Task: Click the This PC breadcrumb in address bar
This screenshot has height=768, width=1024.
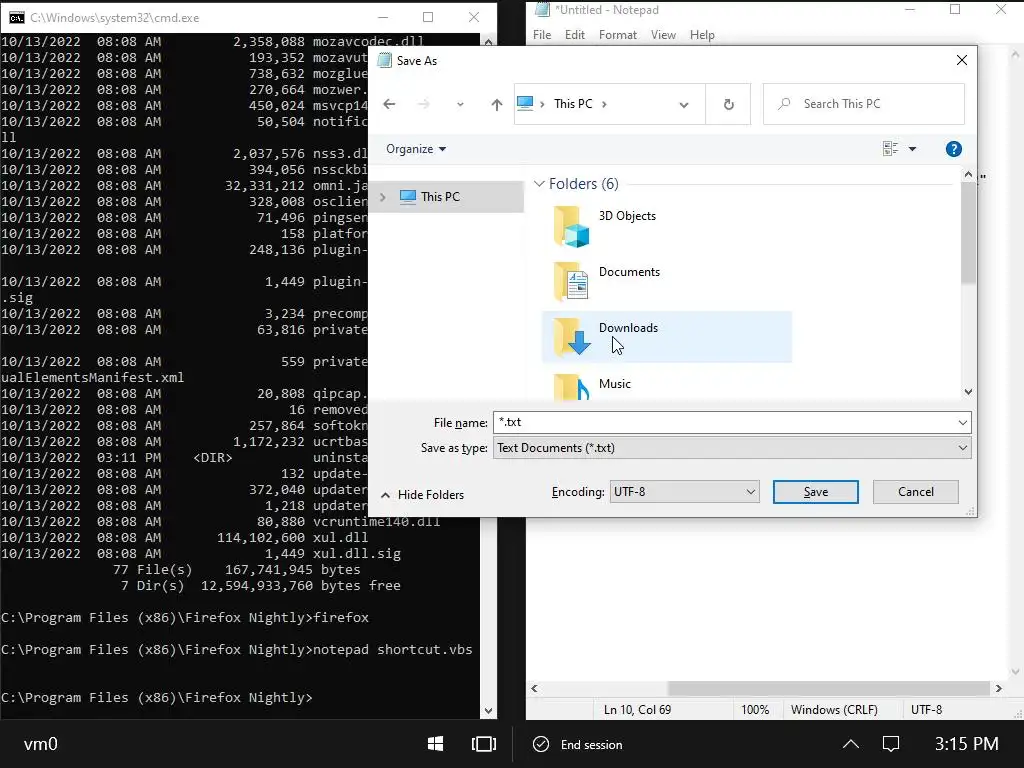Action: point(573,104)
